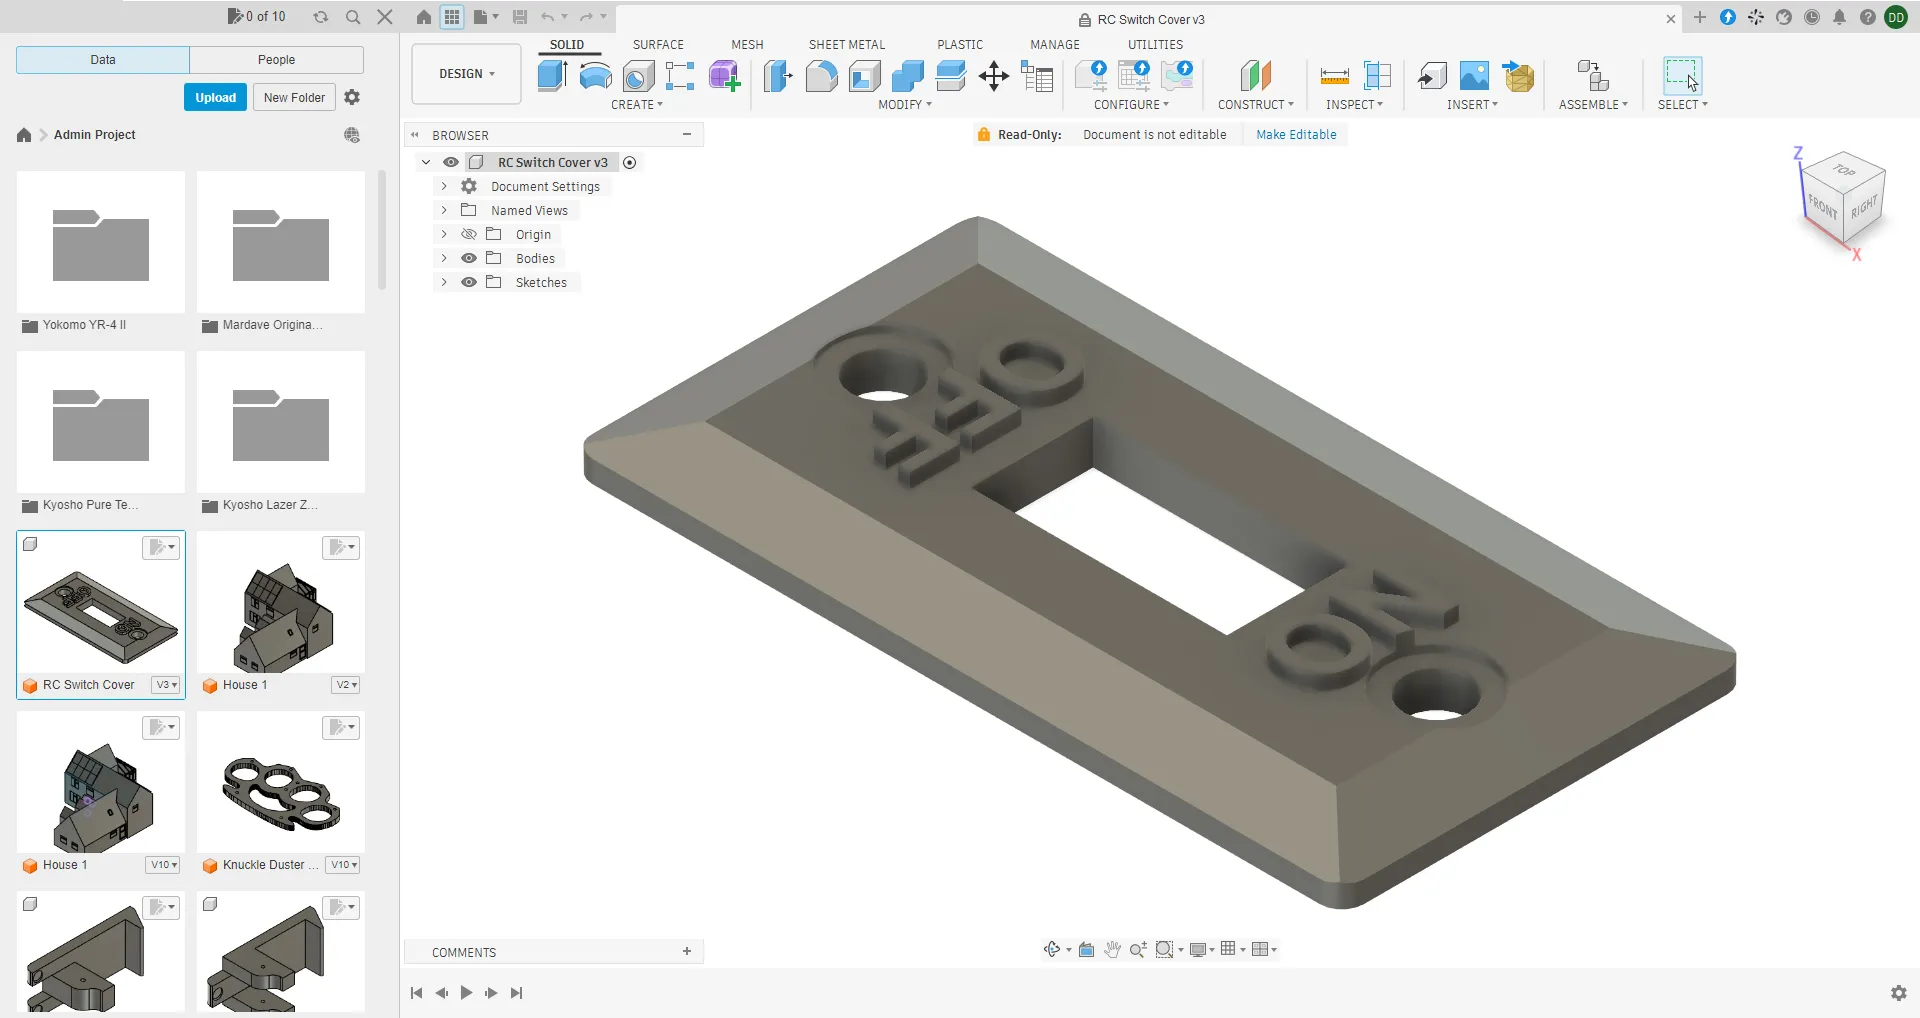Select the Pan hand tool

click(1112, 949)
